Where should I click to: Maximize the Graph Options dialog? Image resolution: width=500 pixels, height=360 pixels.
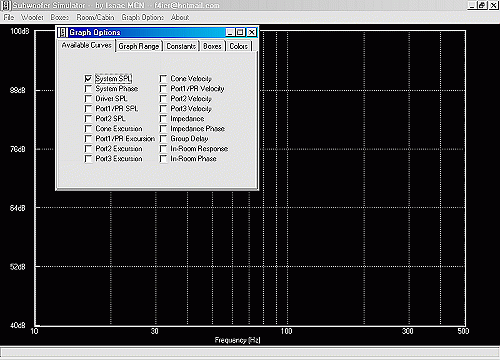pyautogui.click(x=240, y=32)
